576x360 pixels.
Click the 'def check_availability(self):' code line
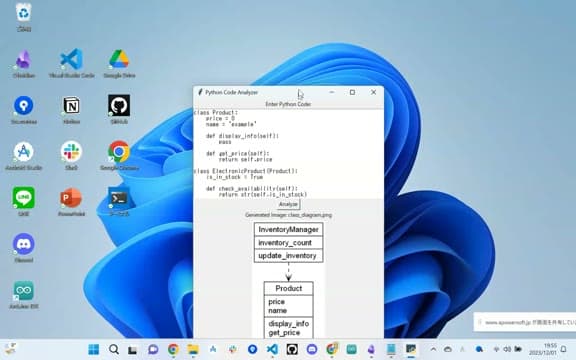click(x=252, y=189)
